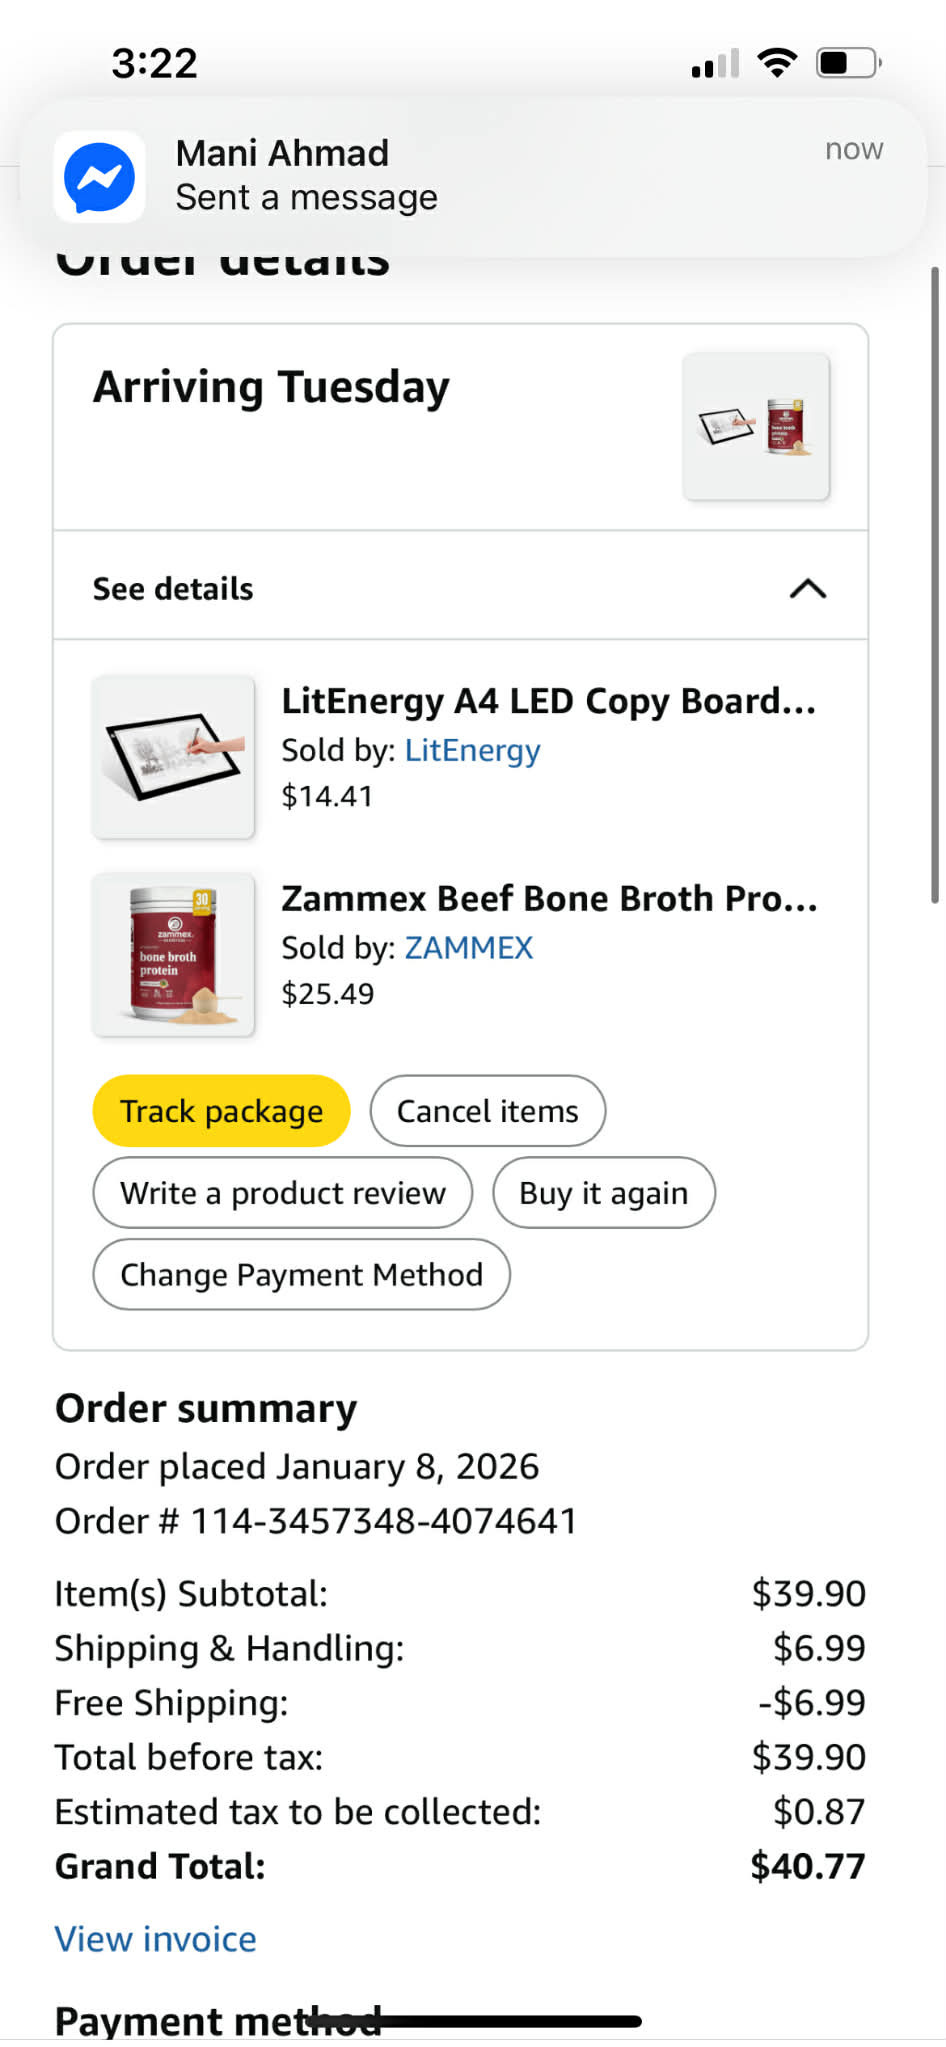Tap the LED Copy Board product image

pyautogui.click(x=173, y=757)
